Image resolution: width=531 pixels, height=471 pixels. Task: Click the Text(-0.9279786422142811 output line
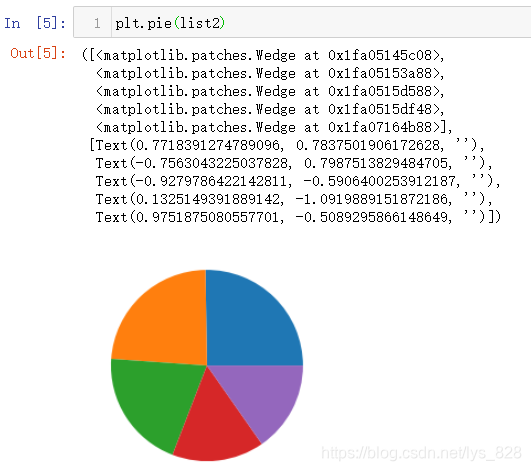tap(298, 181)
